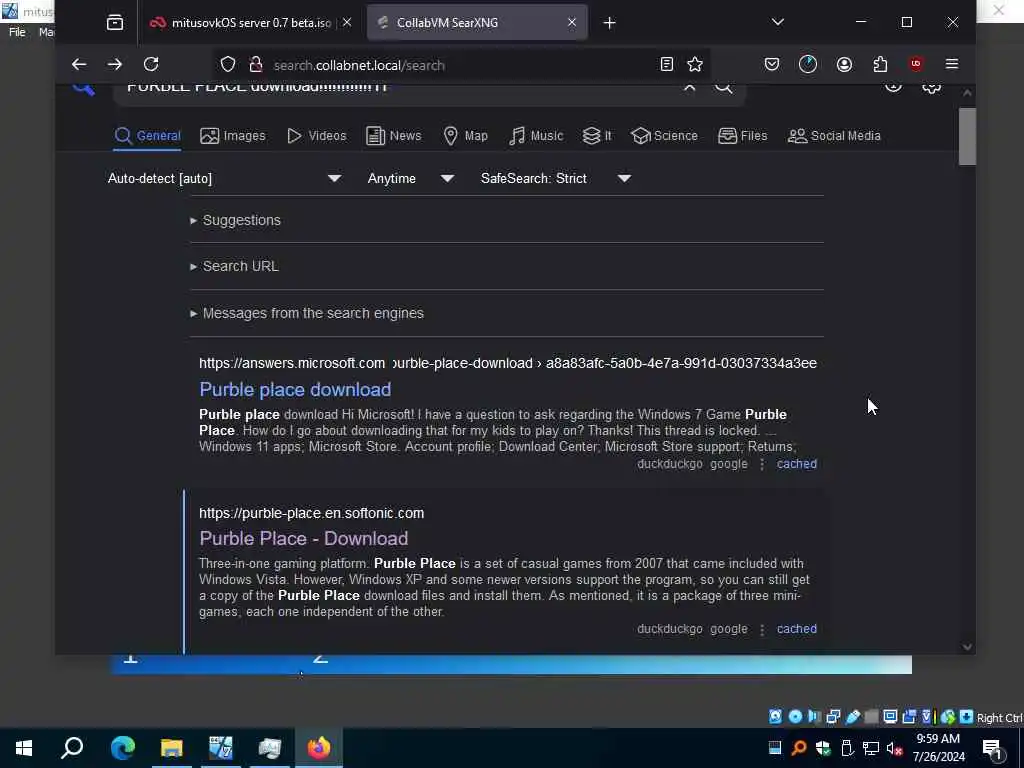Open more options dots for Microsoft result
This screenshot has height=768, width=1024.
[x=762, y=464]
